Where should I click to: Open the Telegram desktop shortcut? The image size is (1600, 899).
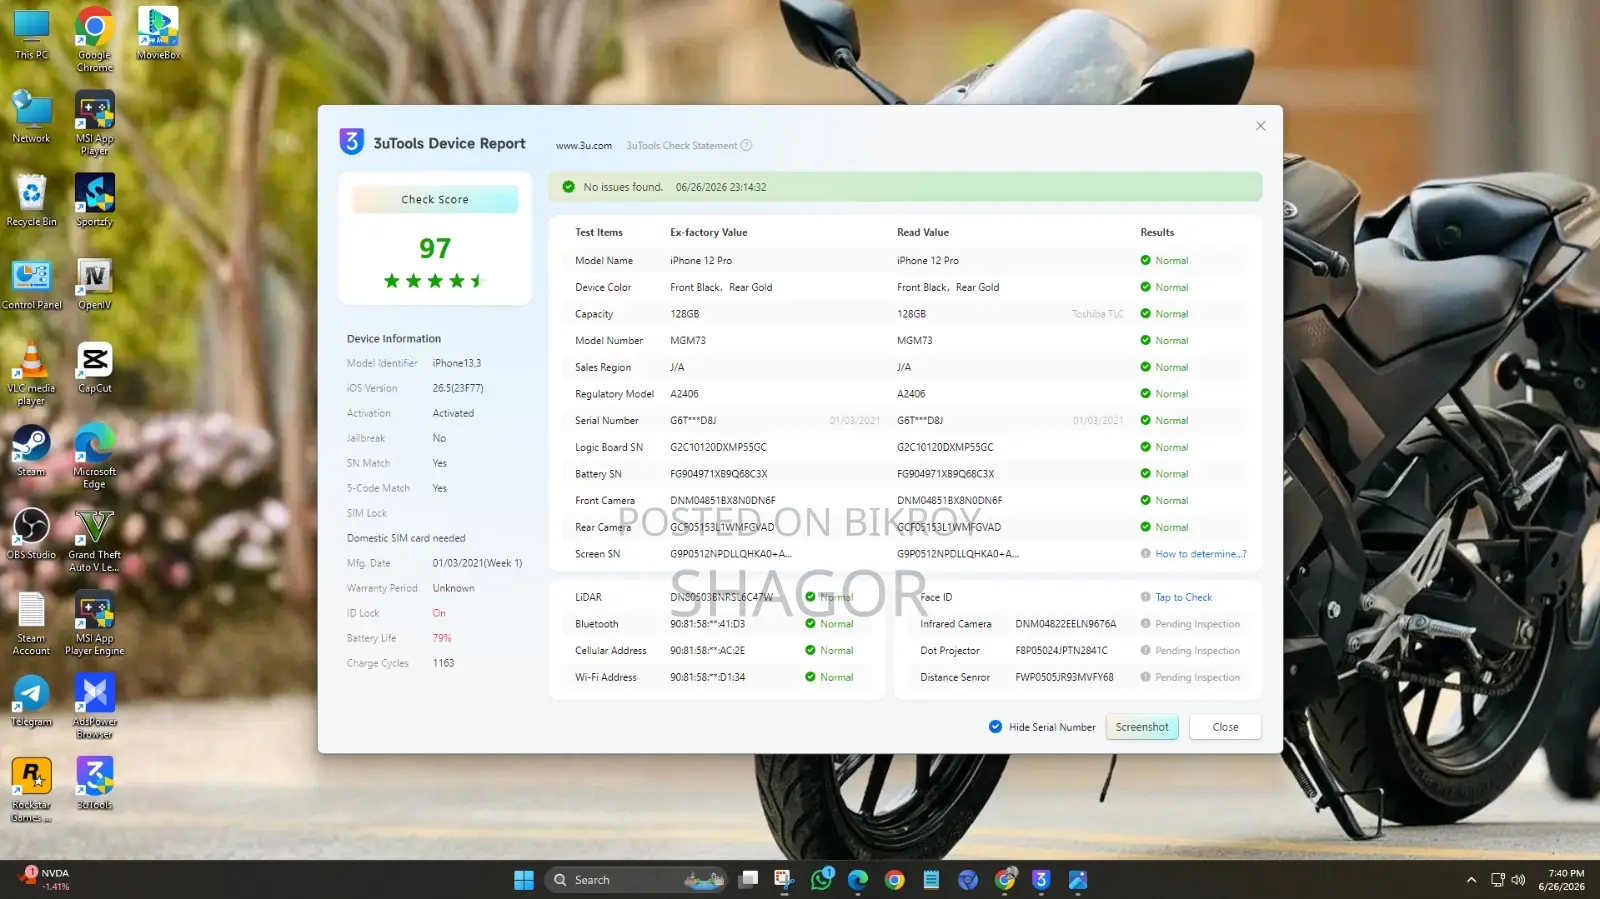pyautogui.click(x=31, y=701)
